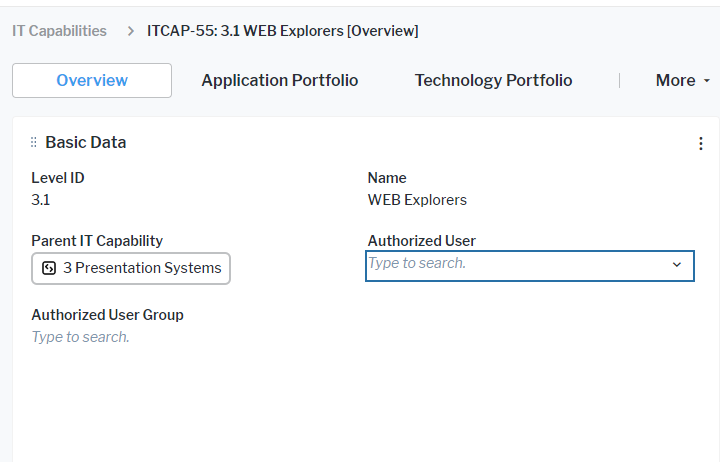Open the More tabs dropdown
Image resolution: width=720 pixels, height=462 pixels.
pyautogui.click(x=676, y=80)
